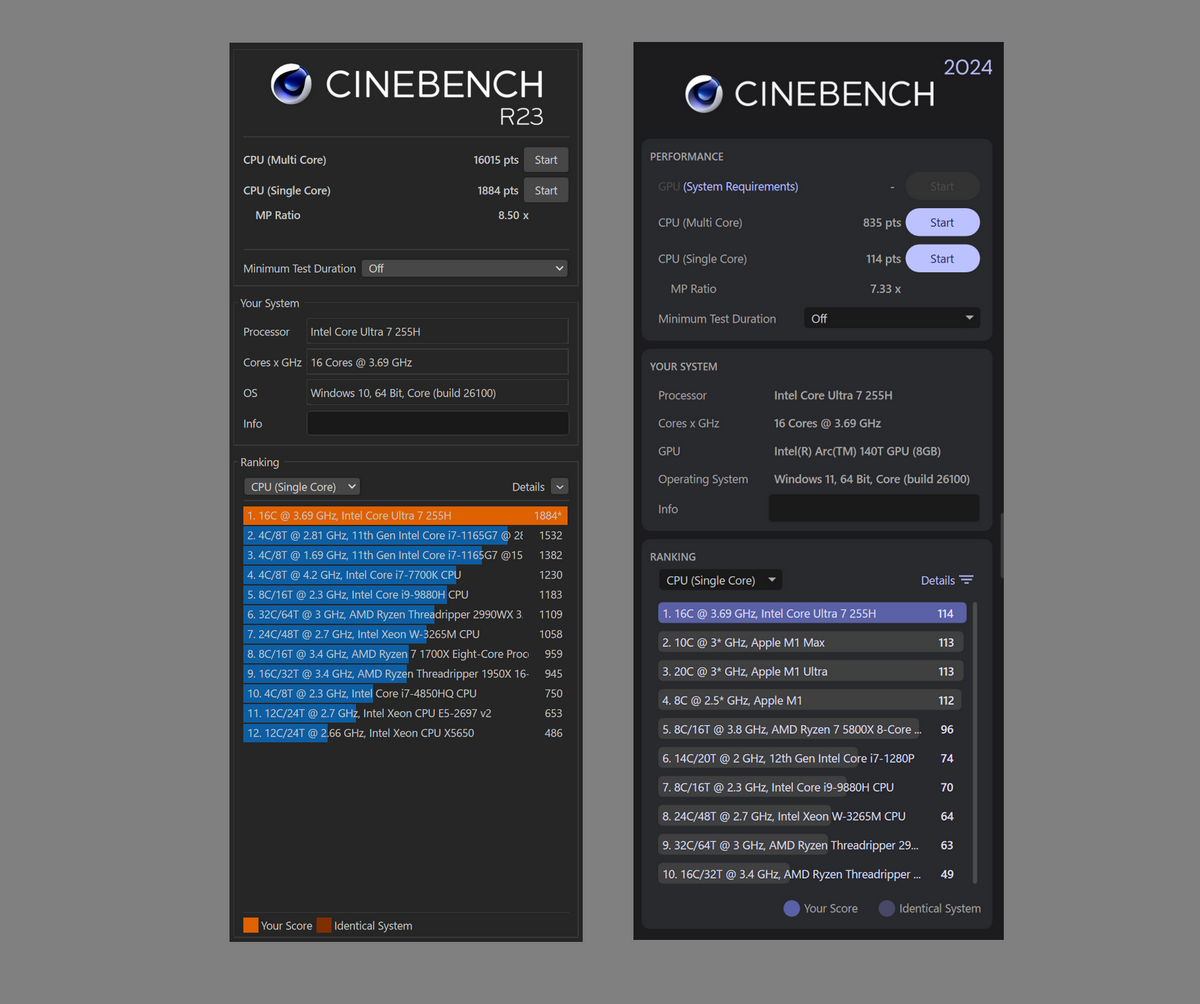Click the Cinebench 2024 window side scrollbar
The height and width of the screenshot is (1004, 1200).
pos(1001,545)
